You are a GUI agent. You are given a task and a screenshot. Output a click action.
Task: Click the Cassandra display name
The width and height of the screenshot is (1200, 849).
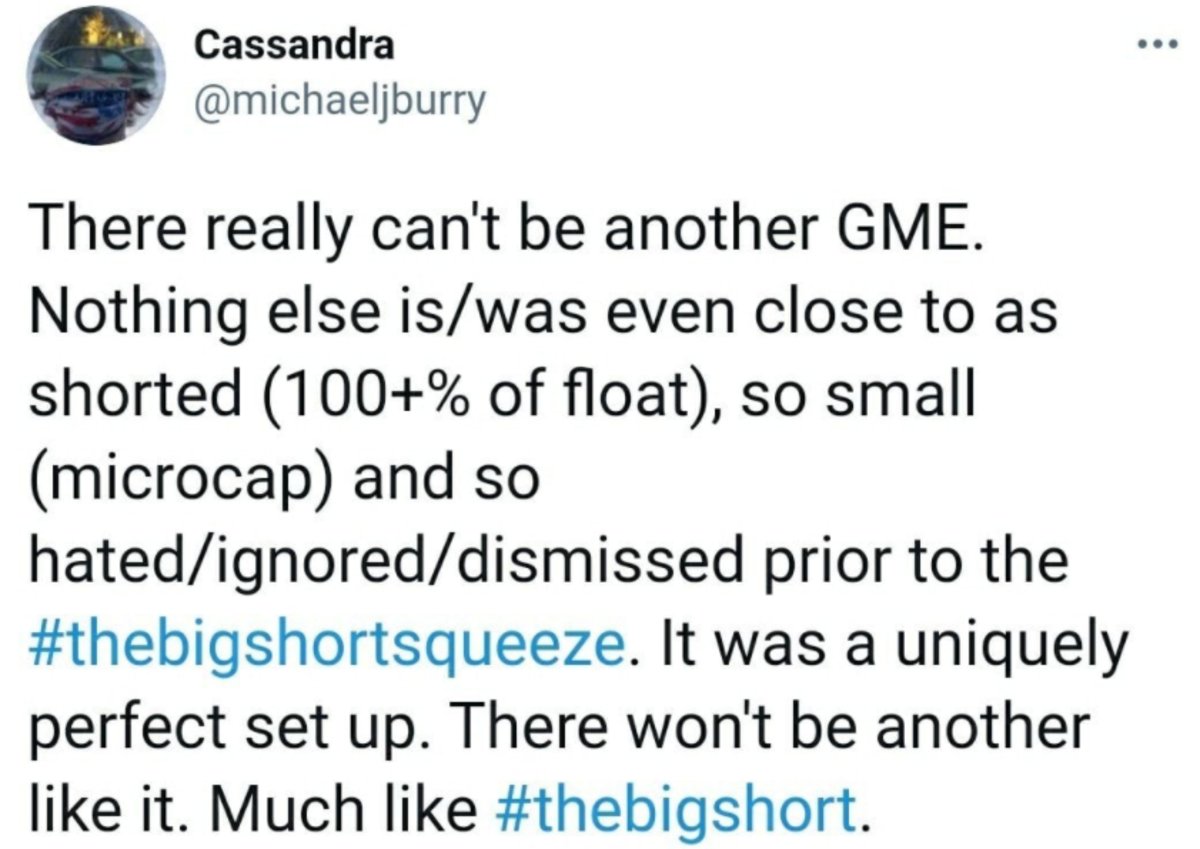tap(294, 44)
